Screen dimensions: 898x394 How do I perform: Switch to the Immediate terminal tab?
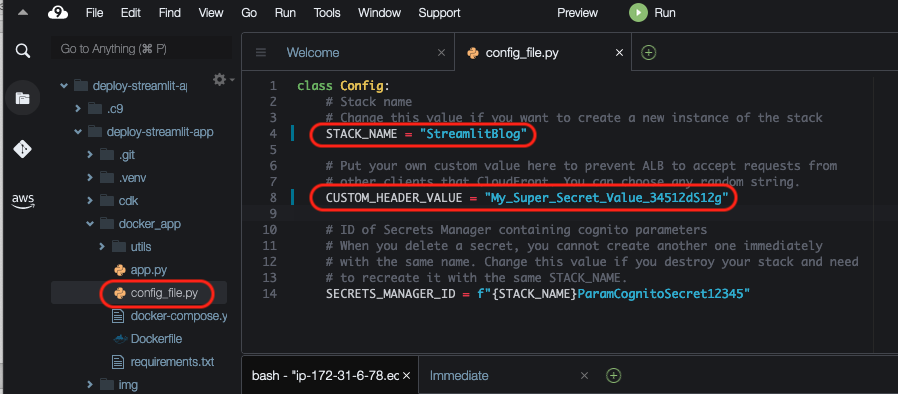[x=459, y=376]
